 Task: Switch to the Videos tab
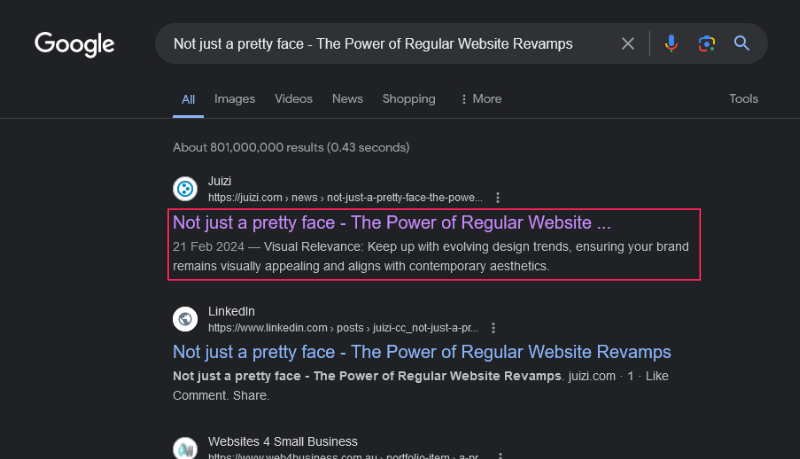pos(294,99)
